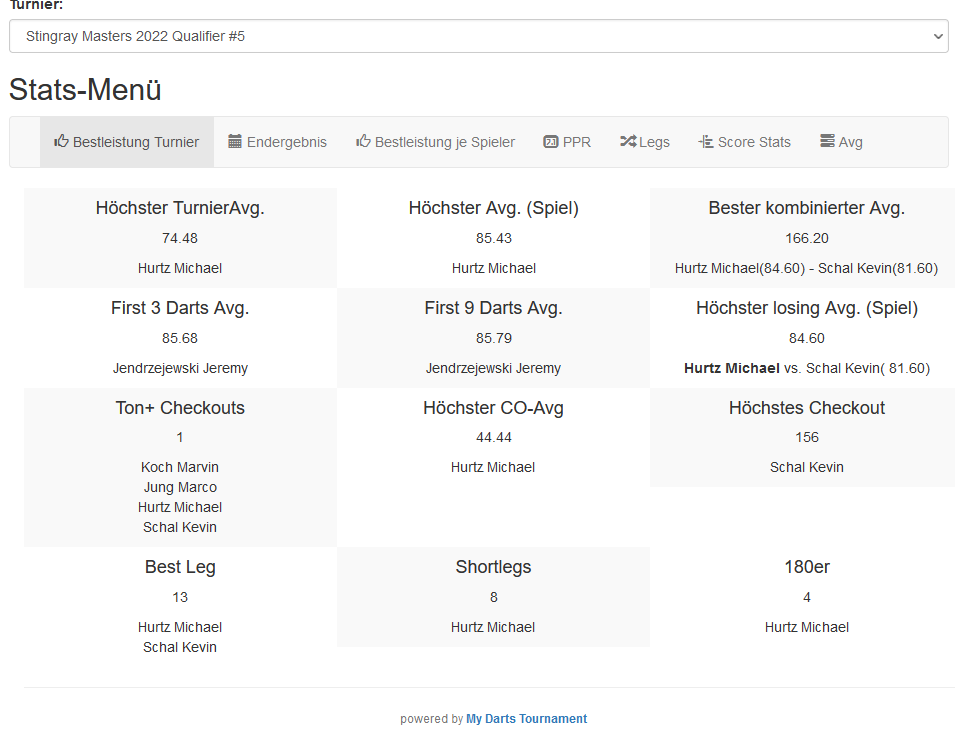
Task: Click the 180er stat heading
Action: tap(806, 567)
